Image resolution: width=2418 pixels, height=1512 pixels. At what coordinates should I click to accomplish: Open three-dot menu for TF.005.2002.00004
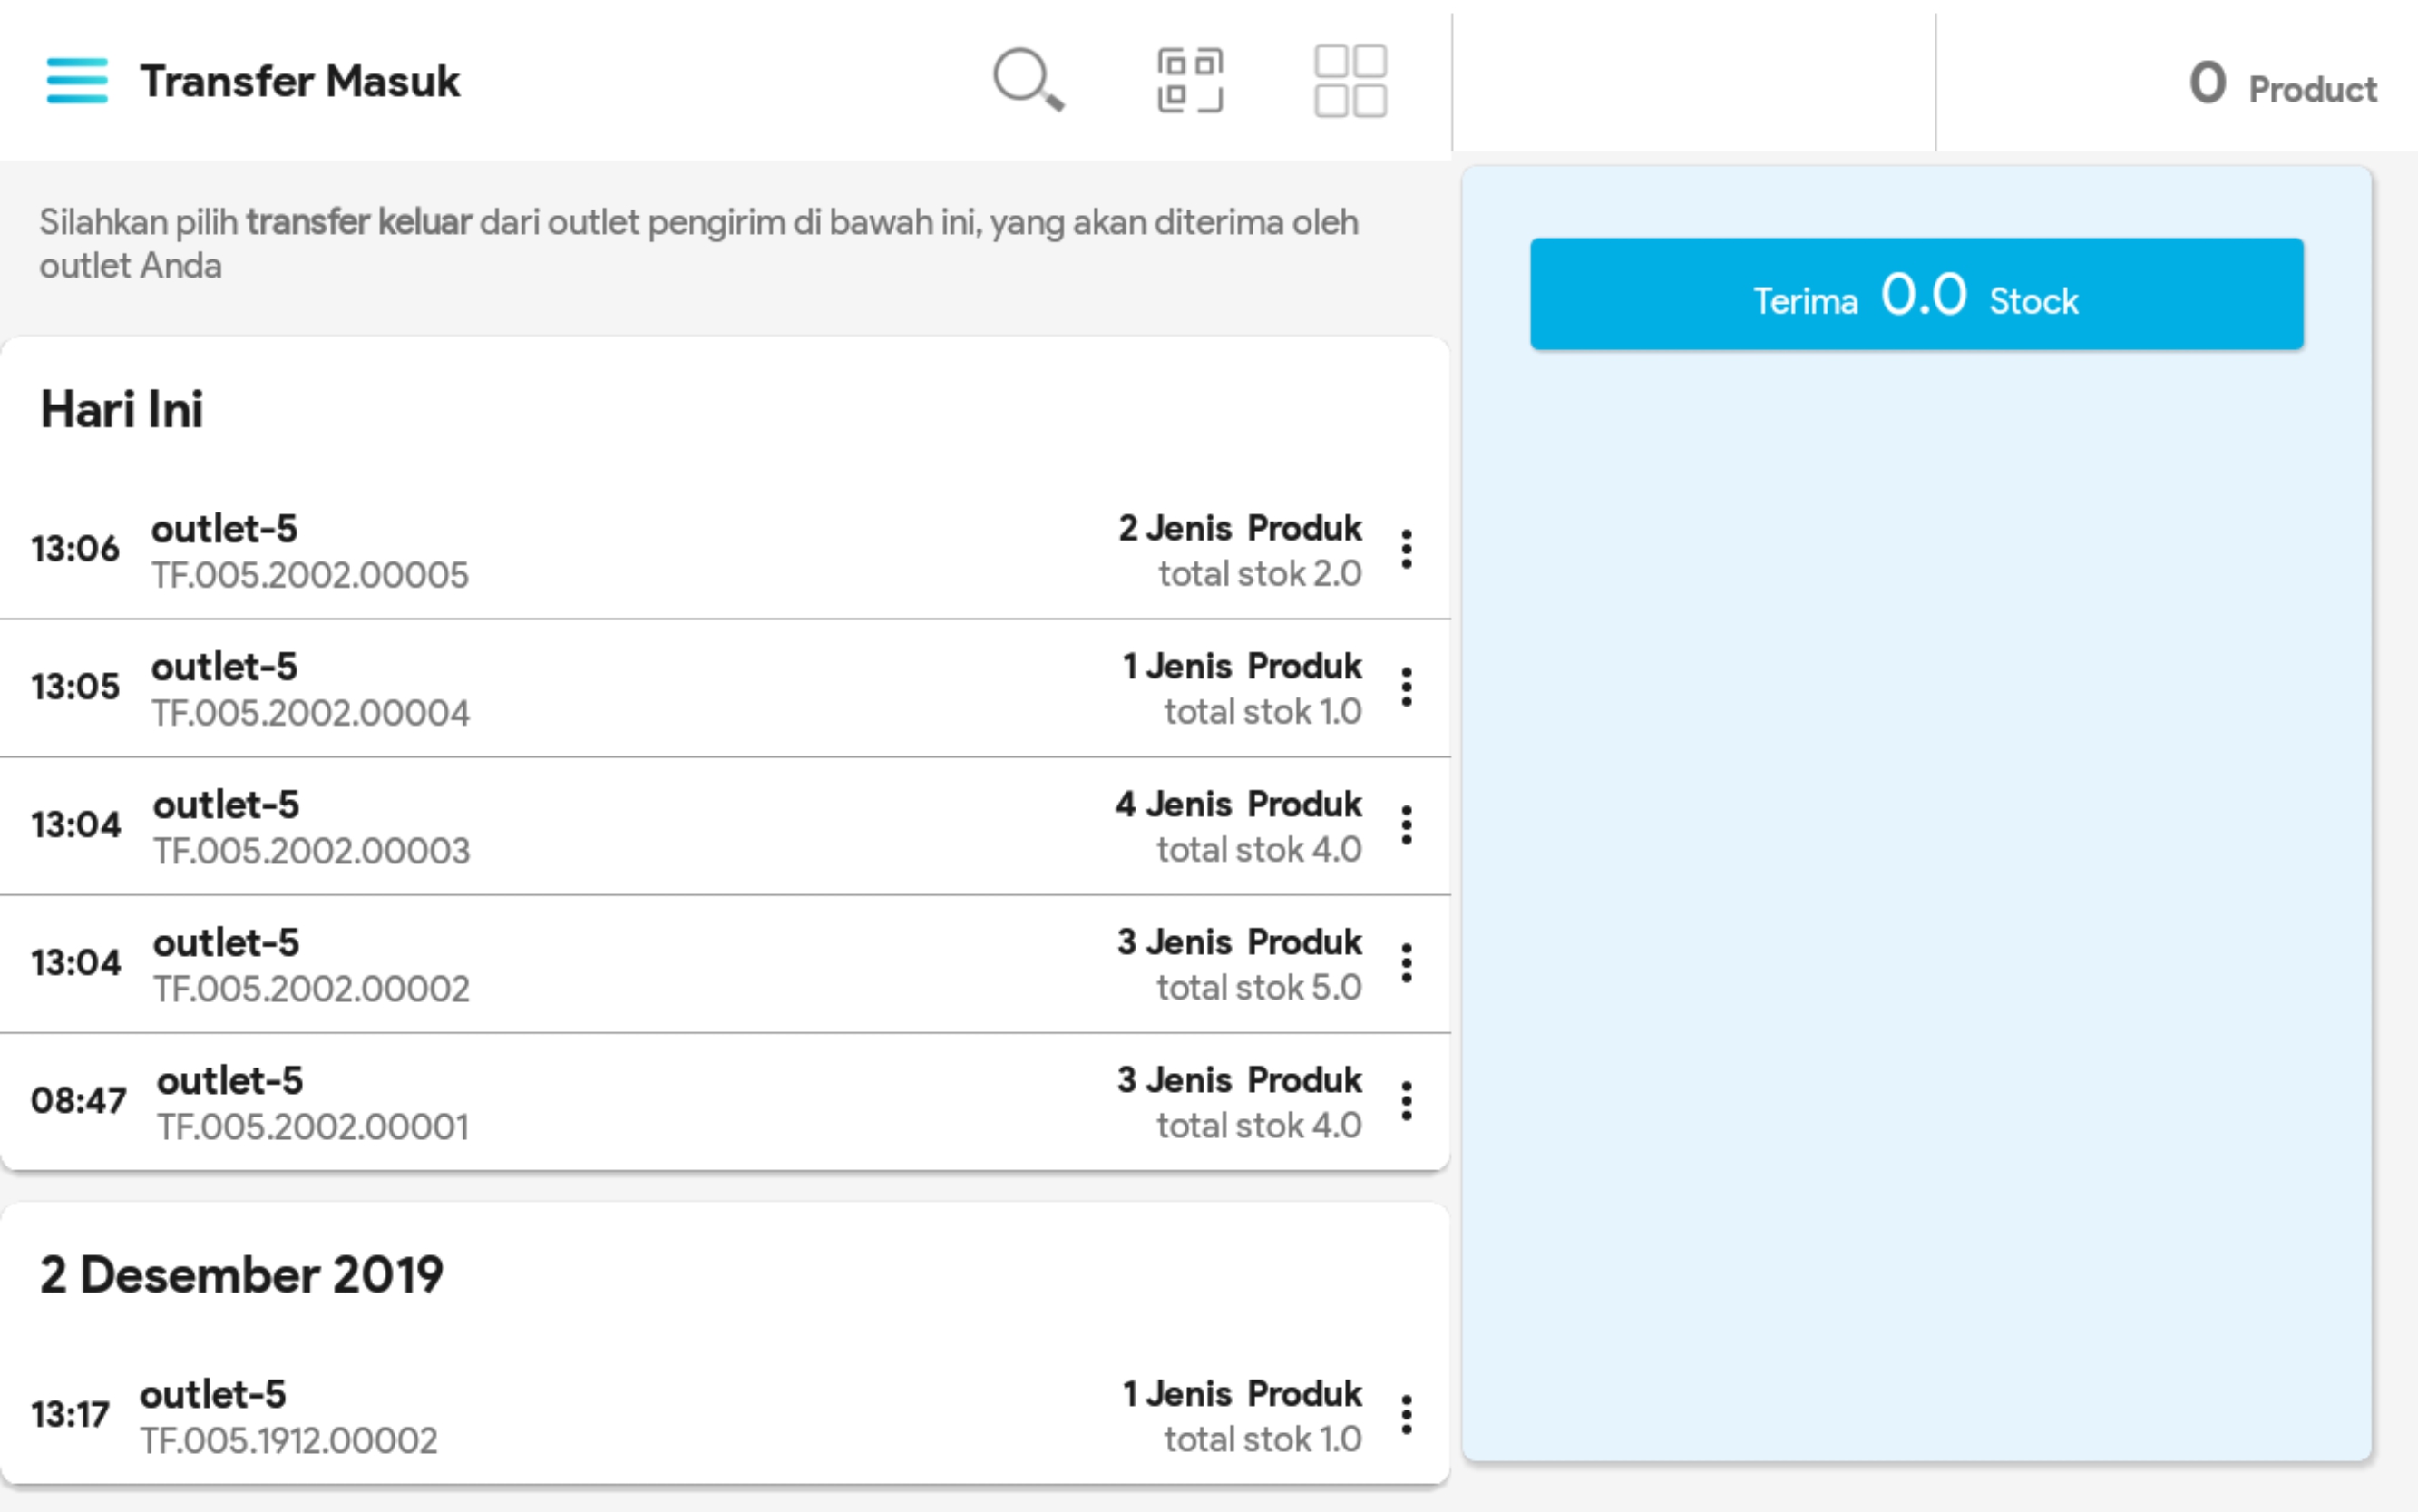(x=1406, y=687)
